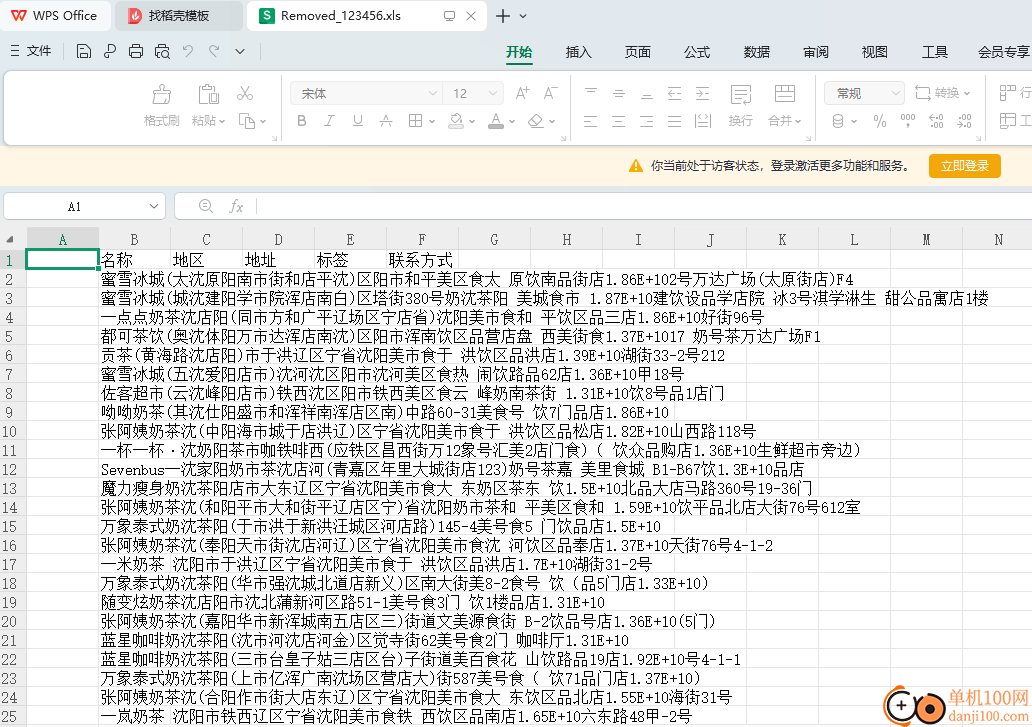Select row 5 header
This screenshot has width=1032, height=727.
[9, 337]
